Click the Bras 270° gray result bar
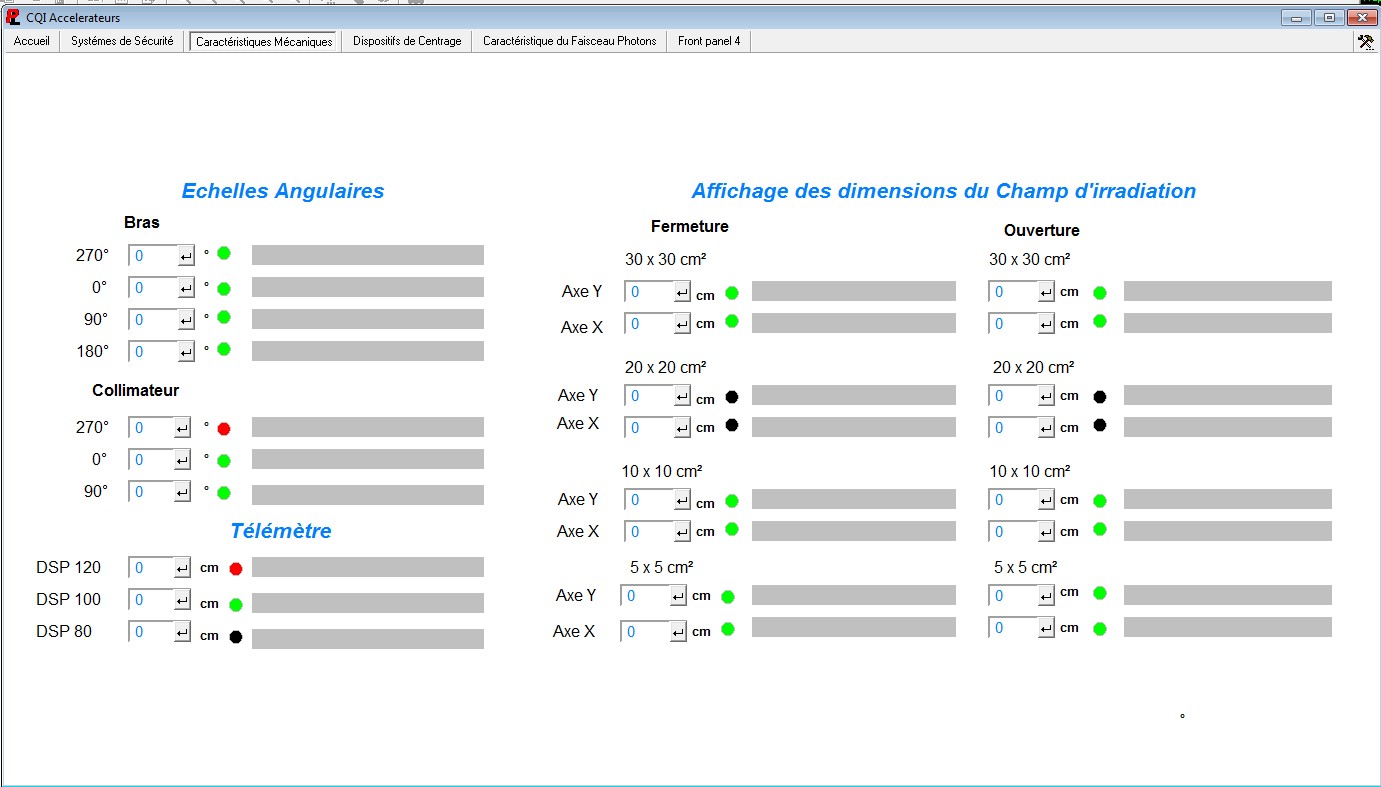Image resolution: width=1381 pixels, height=787 pixels. (x=368, y=255)
